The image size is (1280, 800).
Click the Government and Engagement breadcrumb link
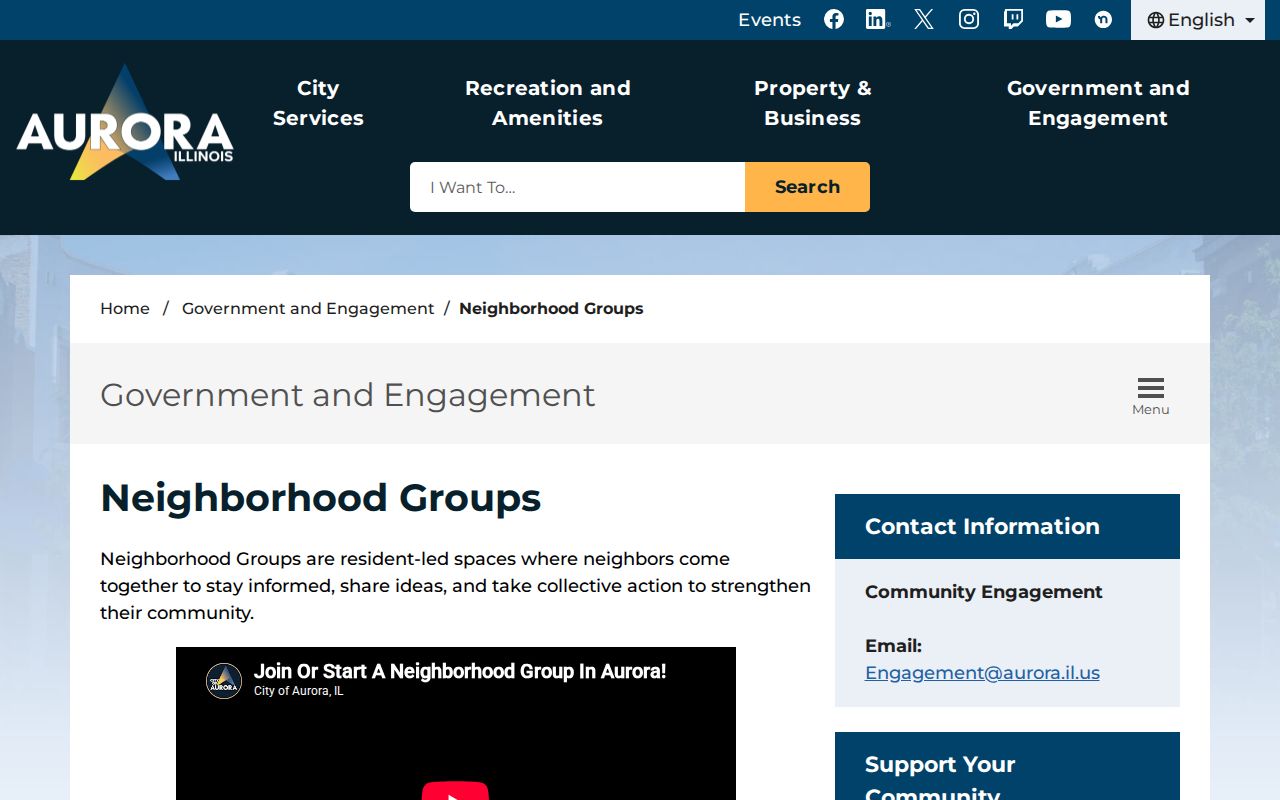(308, 308)
